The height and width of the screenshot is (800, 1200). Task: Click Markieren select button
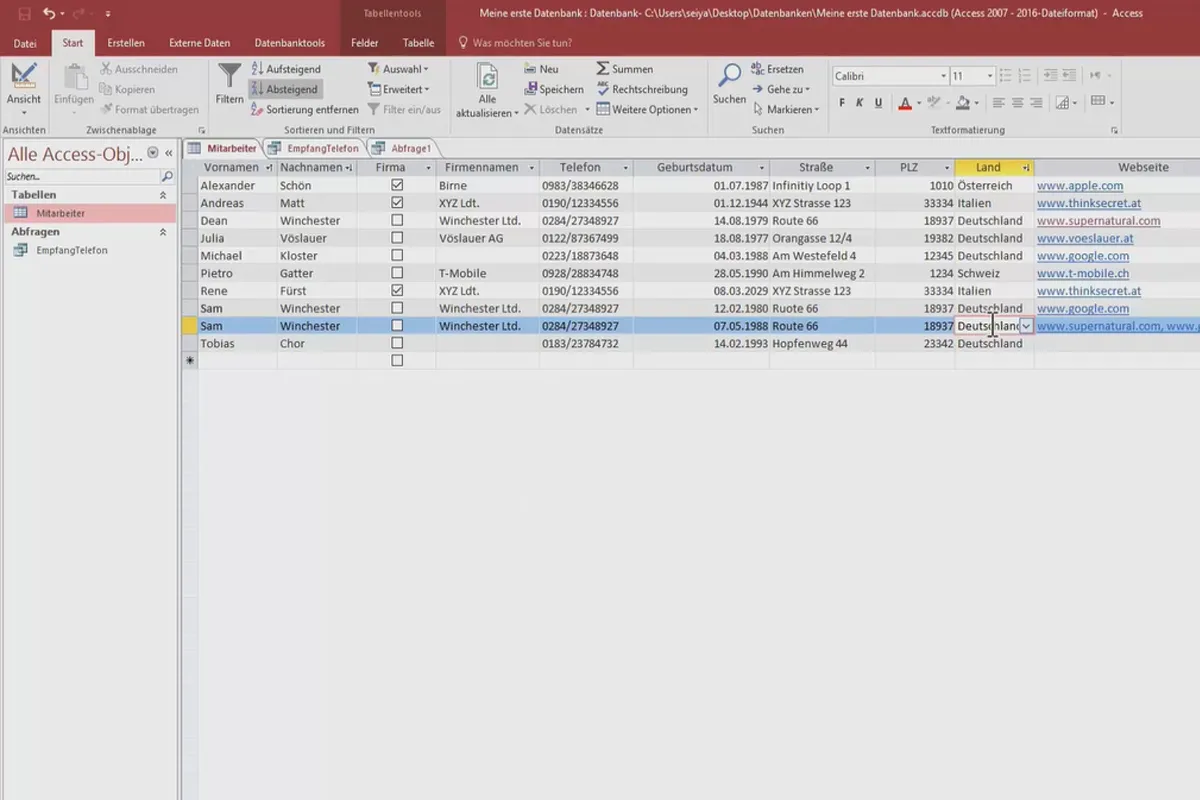pyautogui.click(x=786, y=110)
